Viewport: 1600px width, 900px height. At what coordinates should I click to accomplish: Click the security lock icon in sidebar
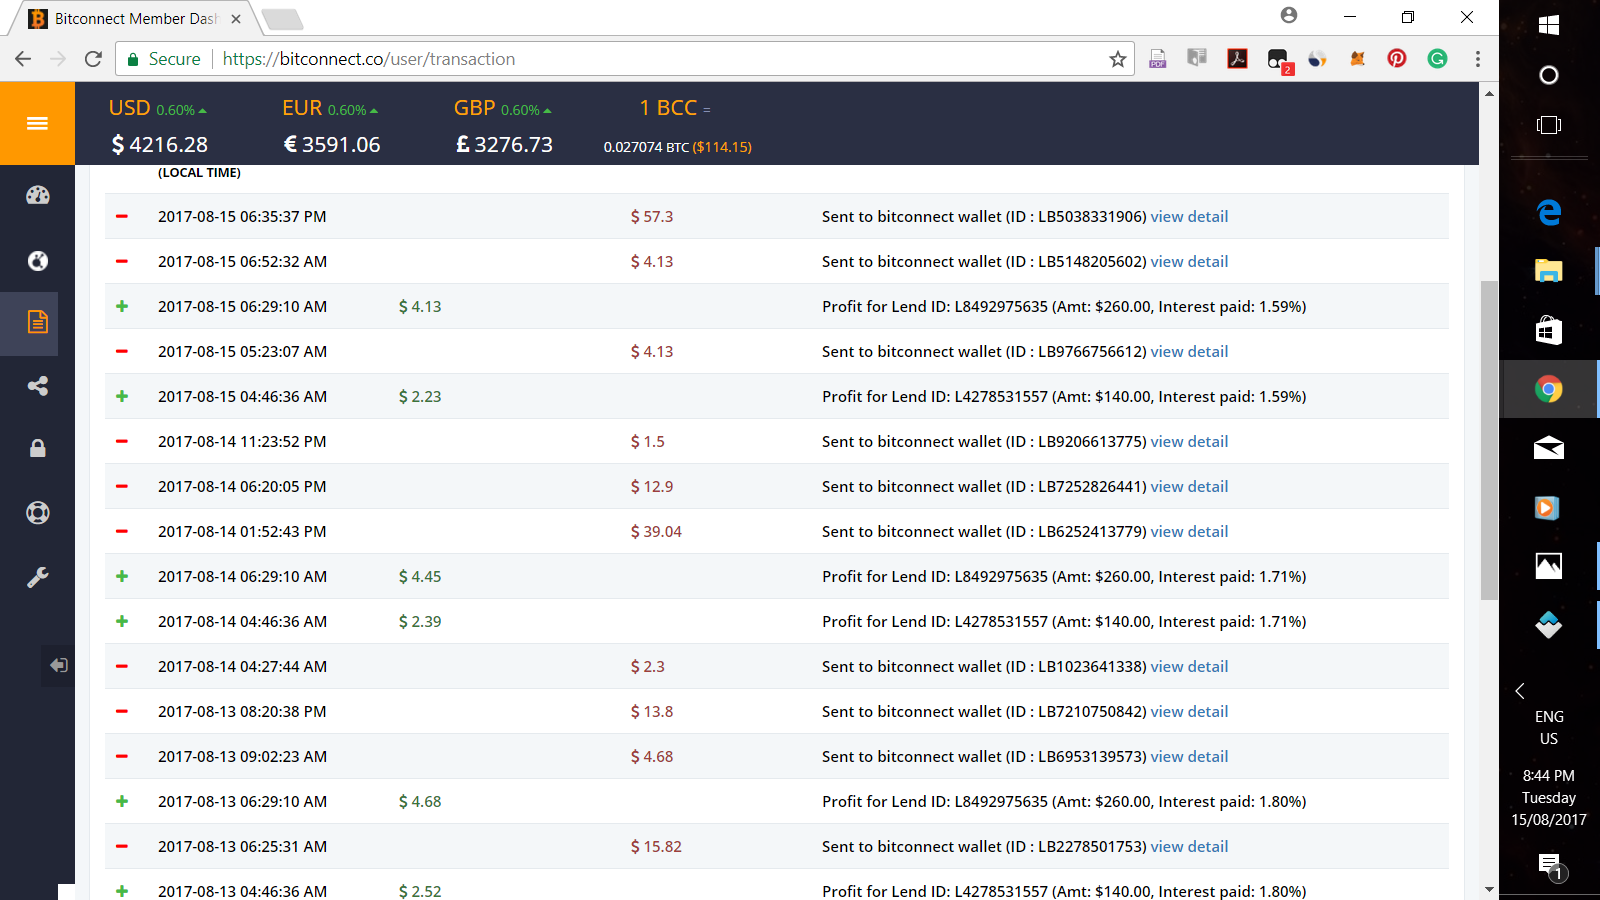click(x=37, y=448)
